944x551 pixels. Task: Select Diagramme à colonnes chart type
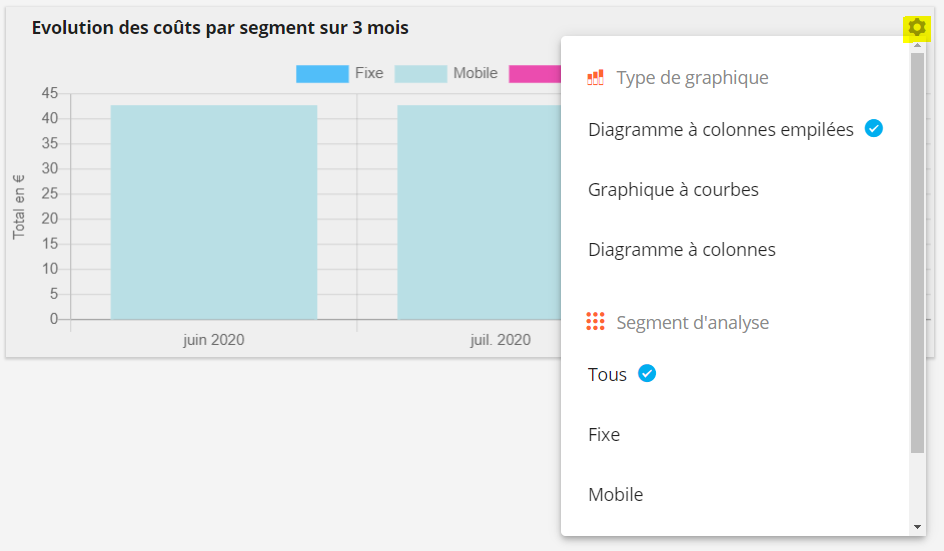tap(682, 250)
